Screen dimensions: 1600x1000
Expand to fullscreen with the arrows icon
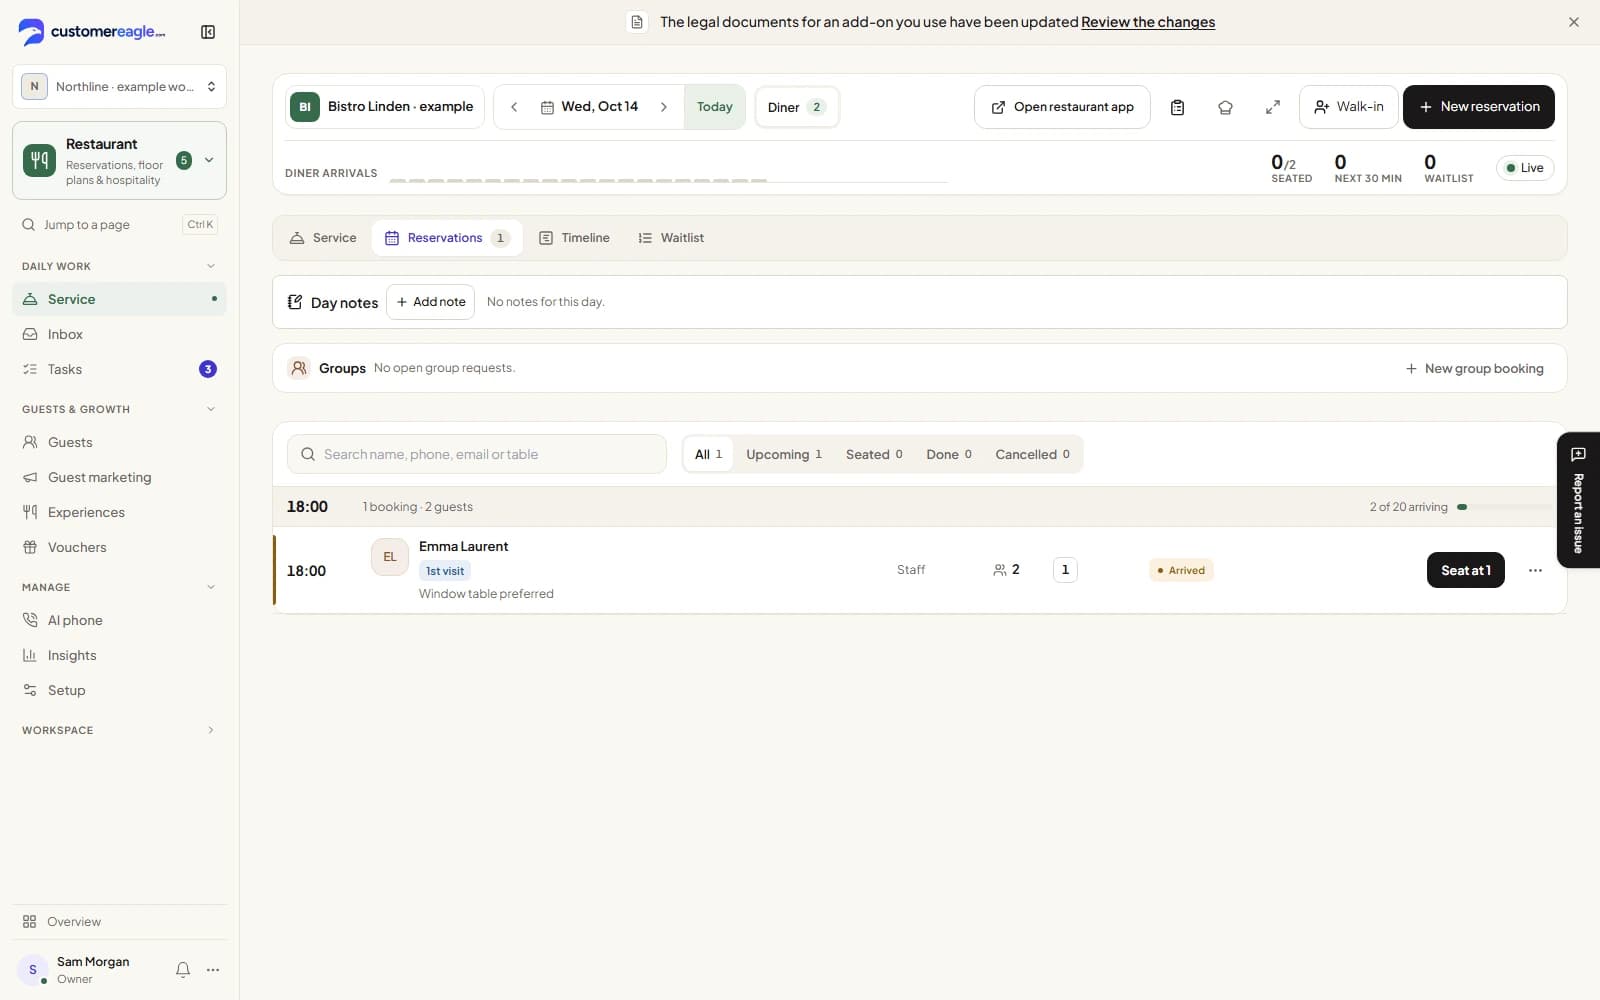(x=1273, y=107)
